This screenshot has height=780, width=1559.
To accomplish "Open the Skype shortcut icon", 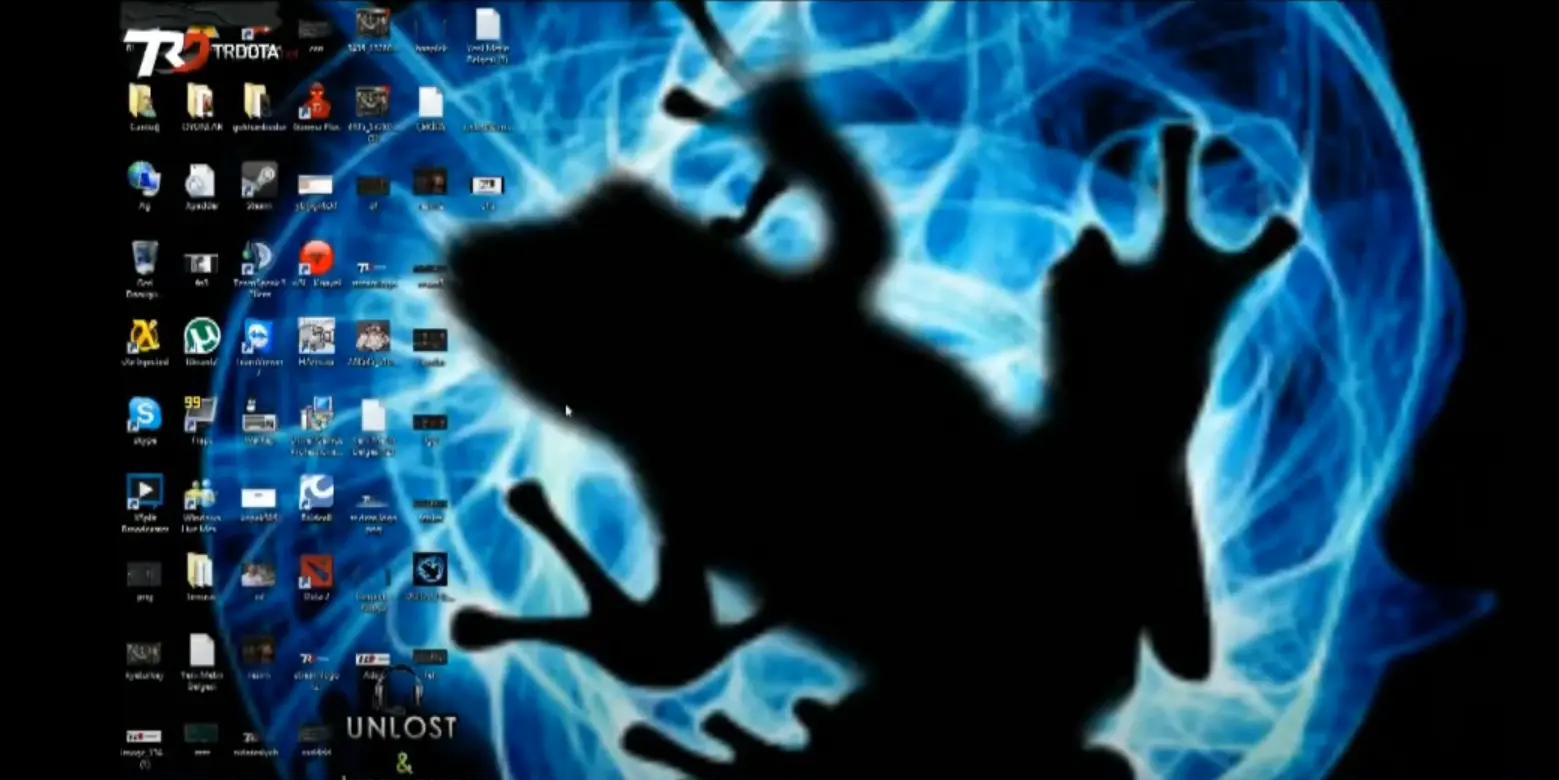I will (x=144, y=415).
